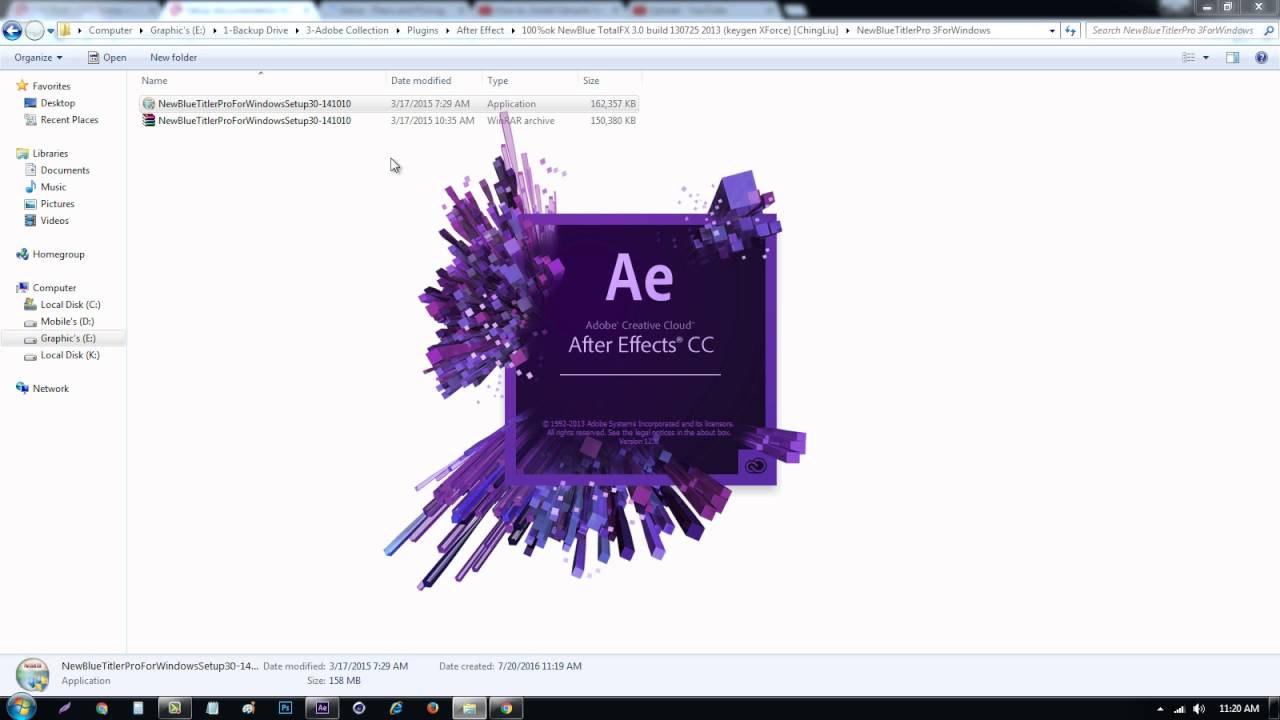
Task: Go to 3-Adobe Collection breadcrumb
Action: pyautogui.click(x=347, y=30)
